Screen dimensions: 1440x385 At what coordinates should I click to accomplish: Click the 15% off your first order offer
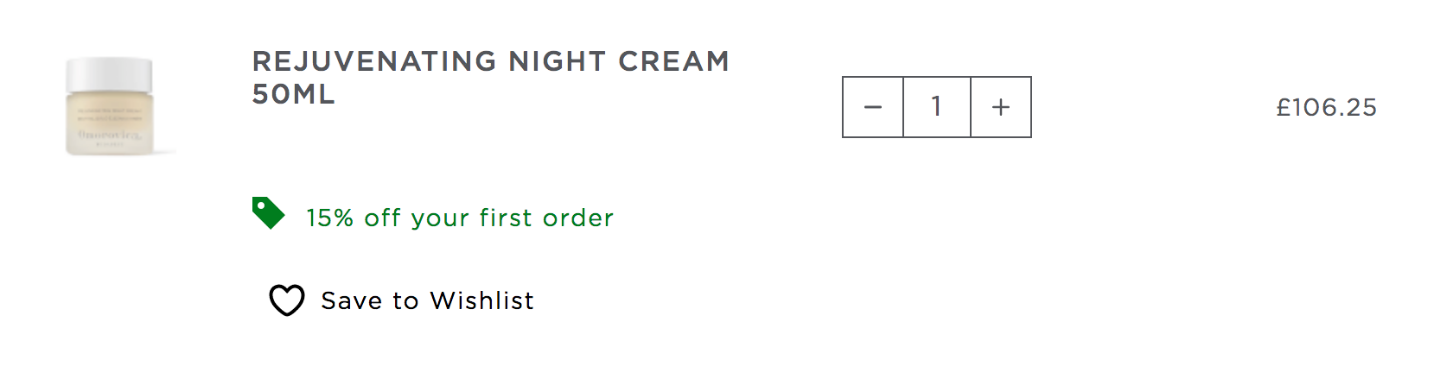460,217
